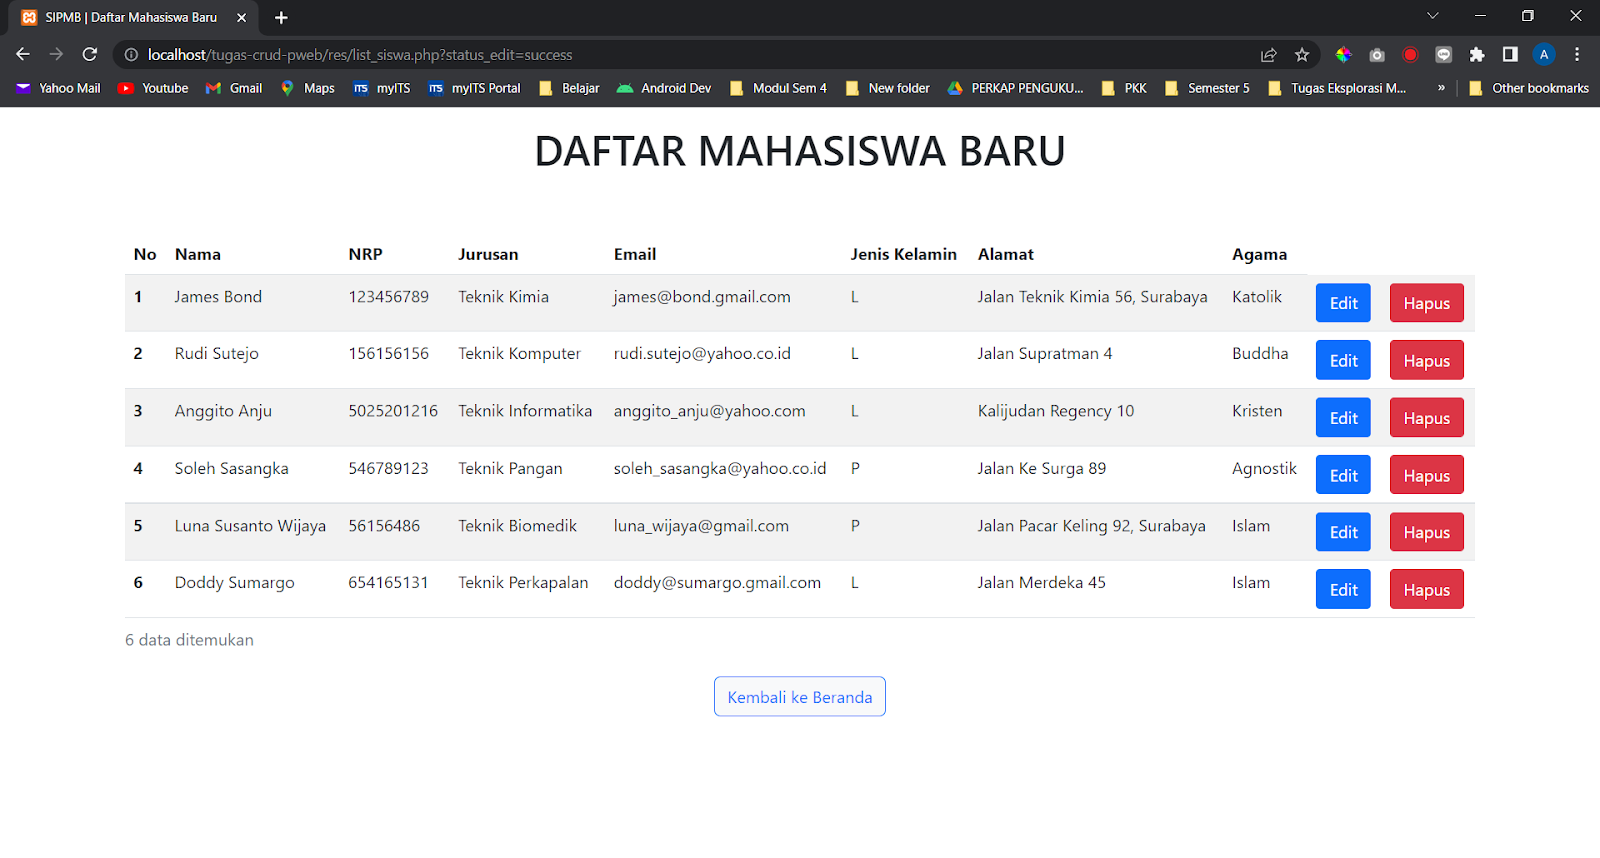Open the Maps bookmark
Screen dimensions: 1600x858
(307, 88)
